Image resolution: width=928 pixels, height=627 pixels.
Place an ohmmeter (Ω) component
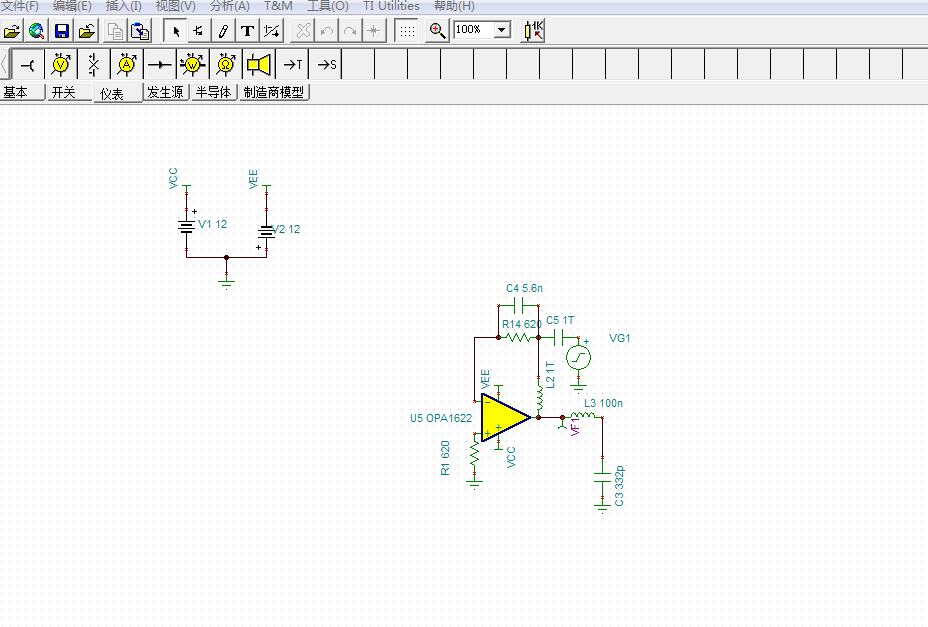226,65
